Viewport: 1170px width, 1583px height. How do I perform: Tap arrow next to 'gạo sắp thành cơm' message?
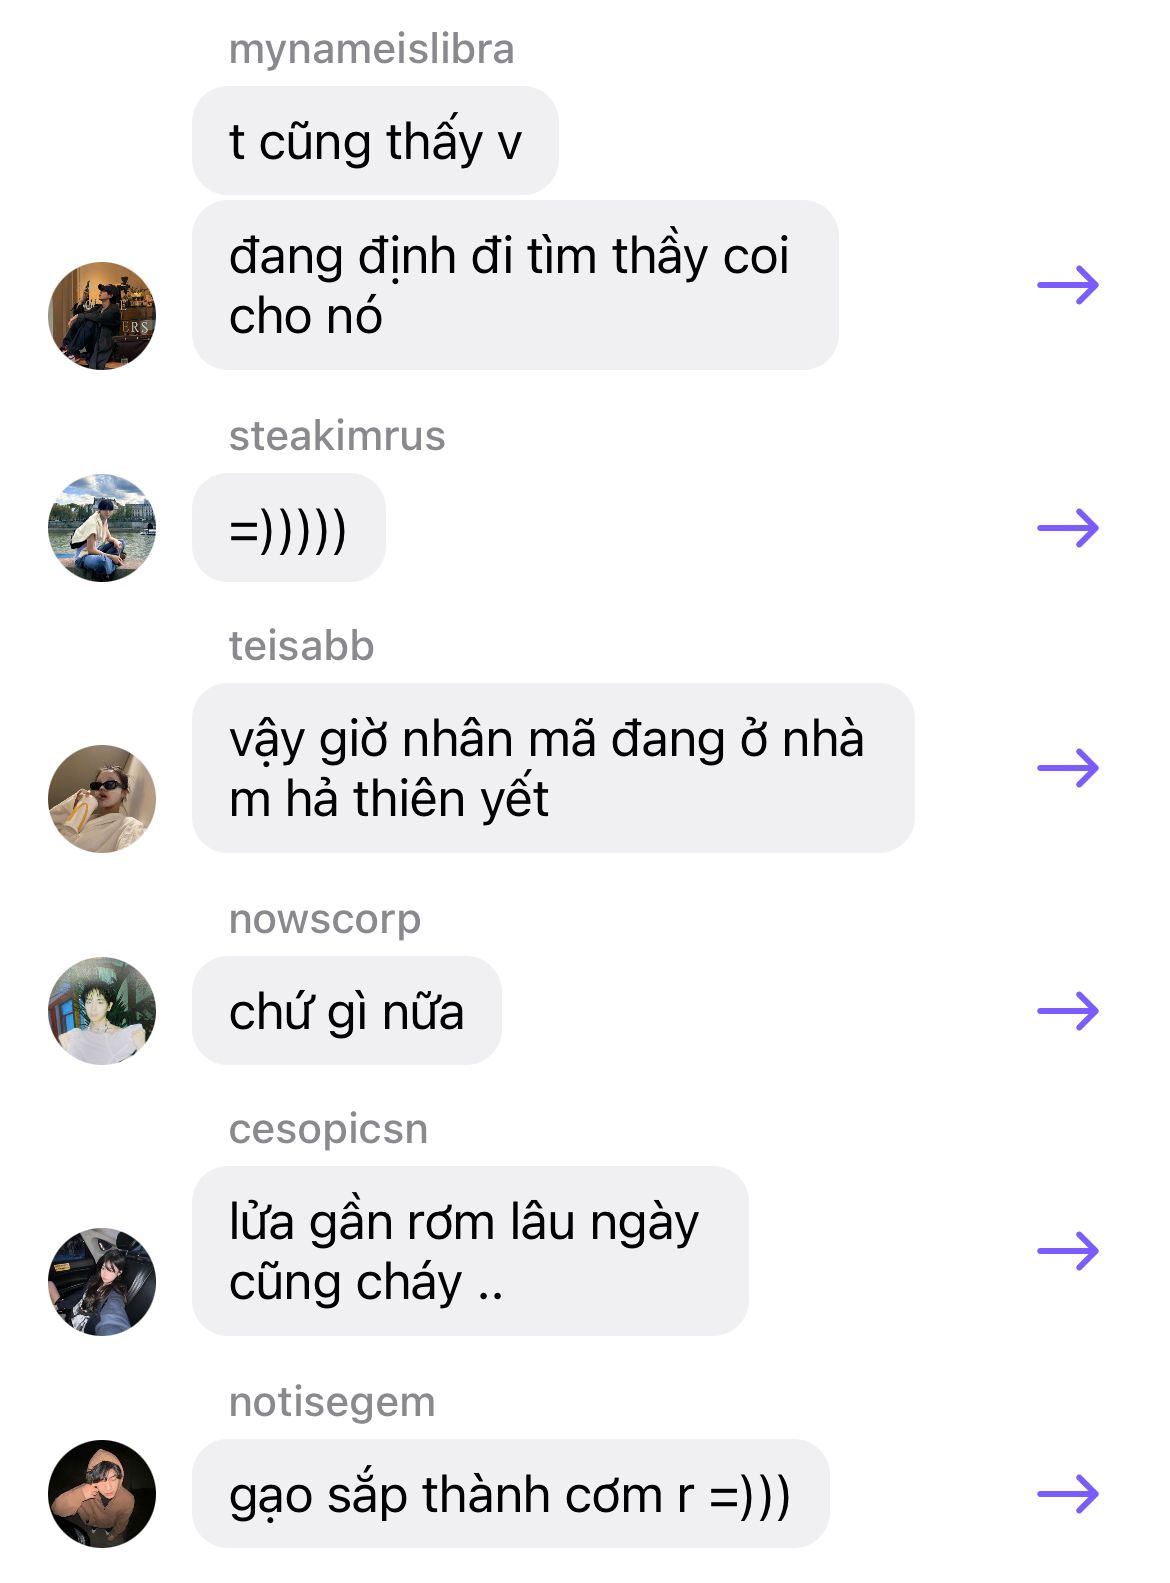[x=1068, y=1494]
